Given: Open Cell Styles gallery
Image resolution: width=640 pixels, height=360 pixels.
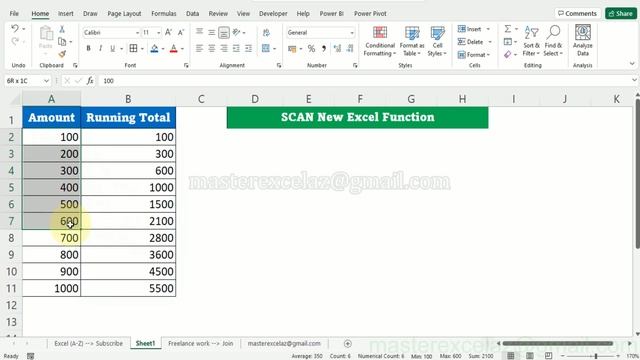Looking at the screenshot, I should (437, 41).
